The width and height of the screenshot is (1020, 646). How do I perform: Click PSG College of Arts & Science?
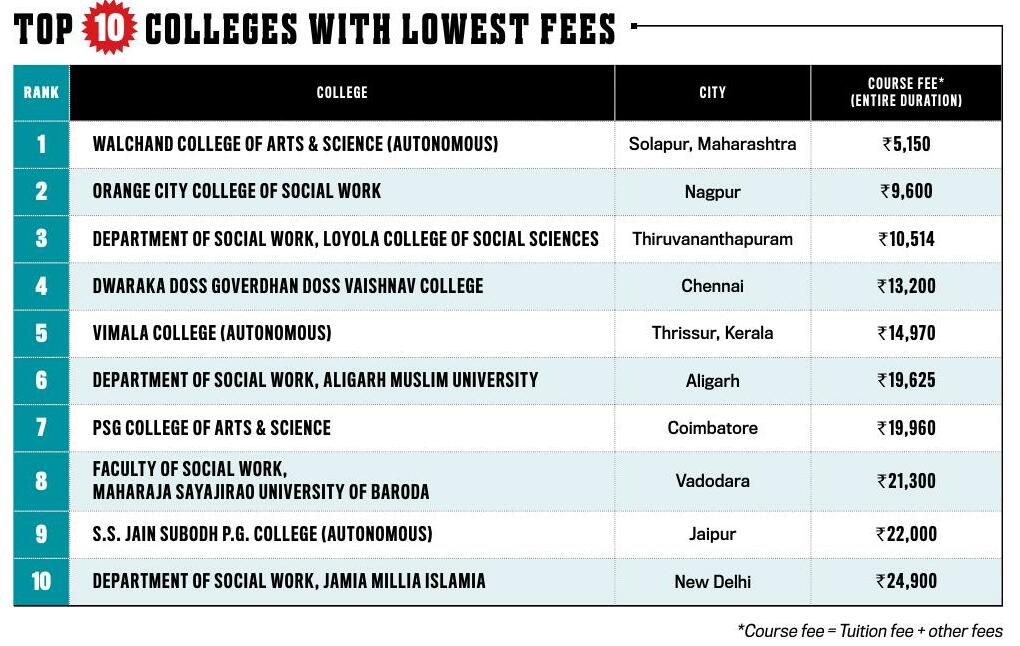(x=211, y=428)
